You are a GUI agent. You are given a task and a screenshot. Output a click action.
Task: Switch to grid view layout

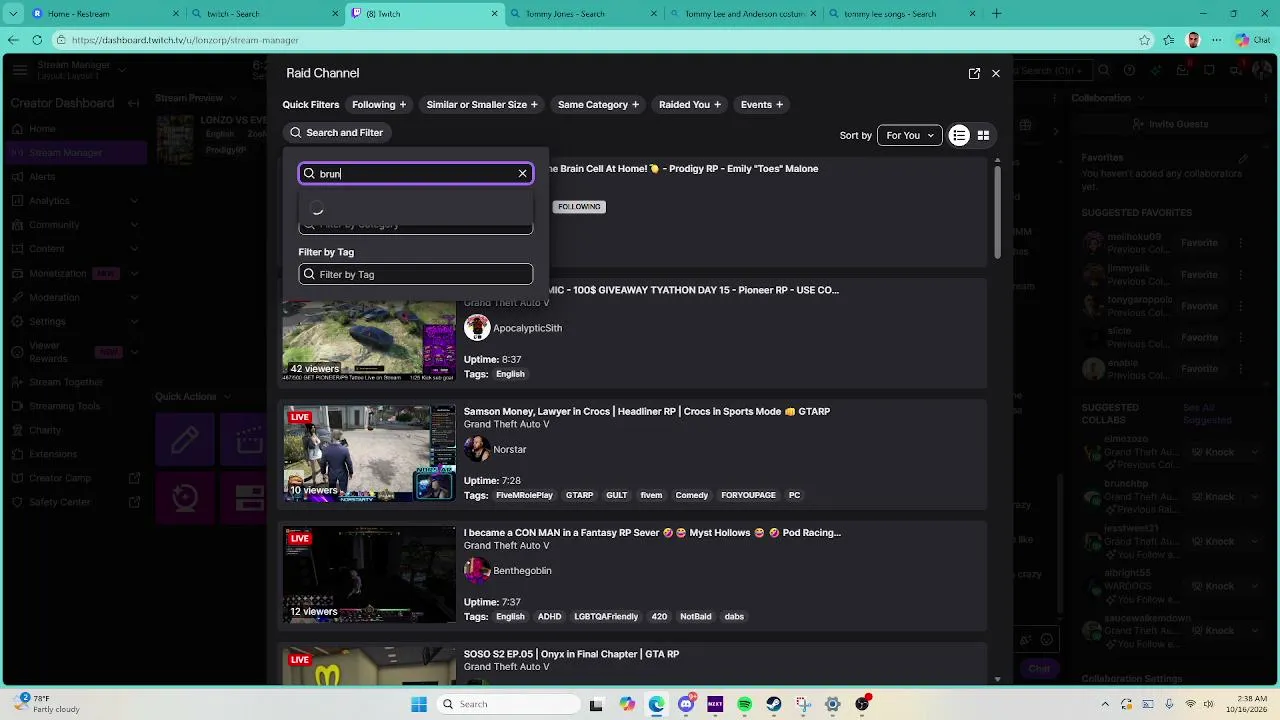983,136
